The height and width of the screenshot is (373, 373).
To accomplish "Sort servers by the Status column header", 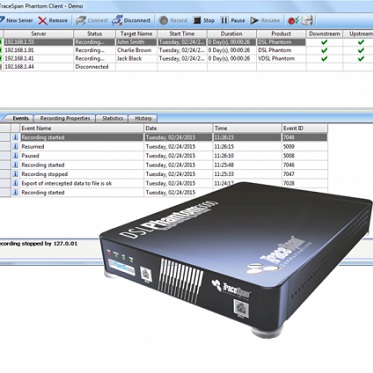I will pos(94,34).
